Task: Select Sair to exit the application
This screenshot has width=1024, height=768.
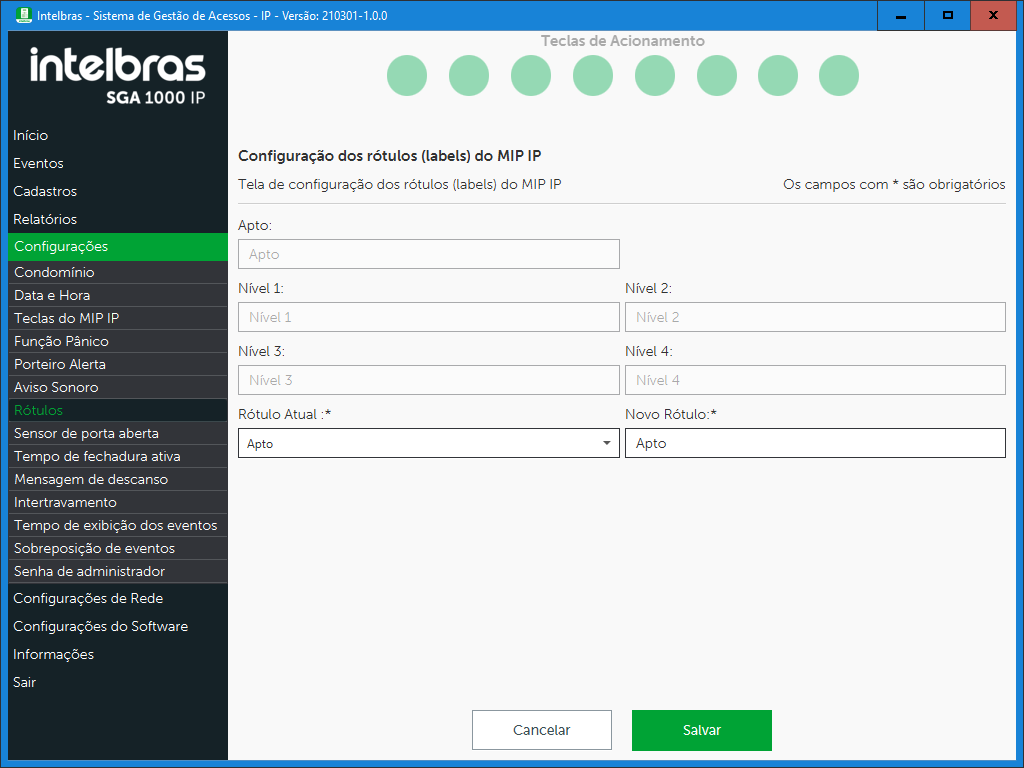Action: point(24,682)
